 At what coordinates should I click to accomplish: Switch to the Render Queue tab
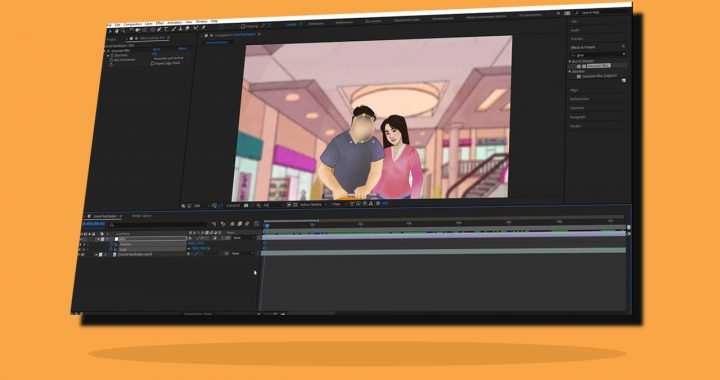141,216
